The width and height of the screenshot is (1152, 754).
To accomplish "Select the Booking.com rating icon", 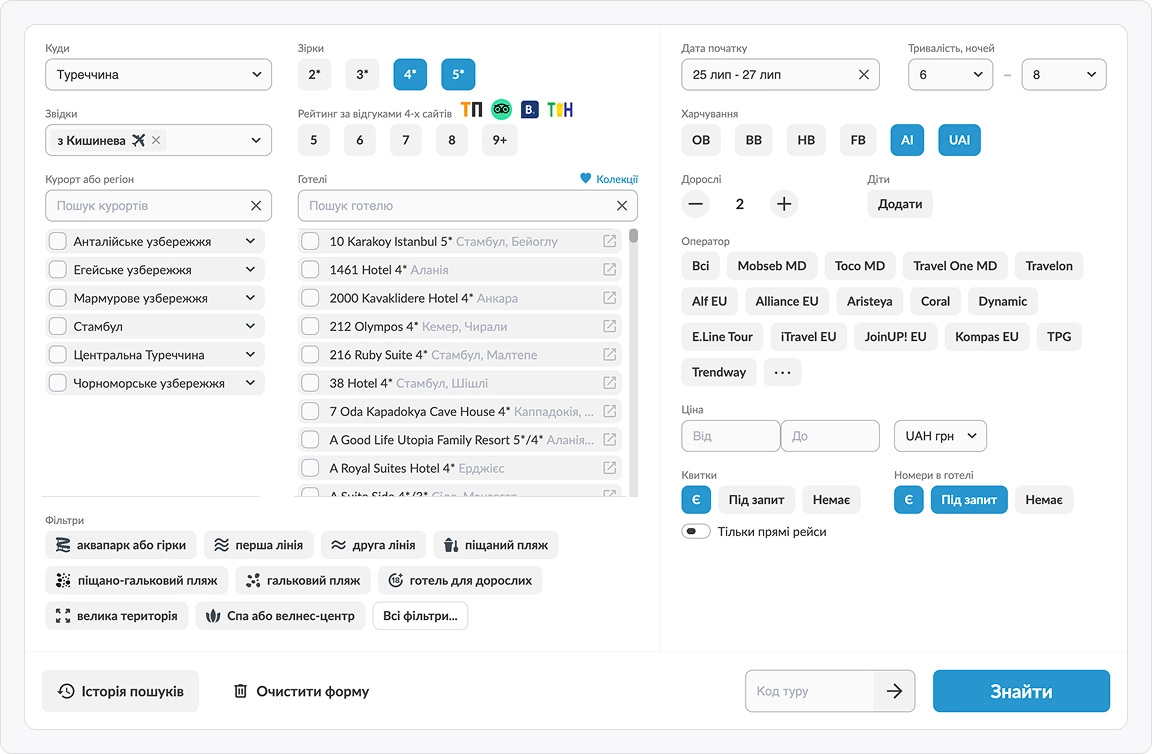I will tap(530, 110).
